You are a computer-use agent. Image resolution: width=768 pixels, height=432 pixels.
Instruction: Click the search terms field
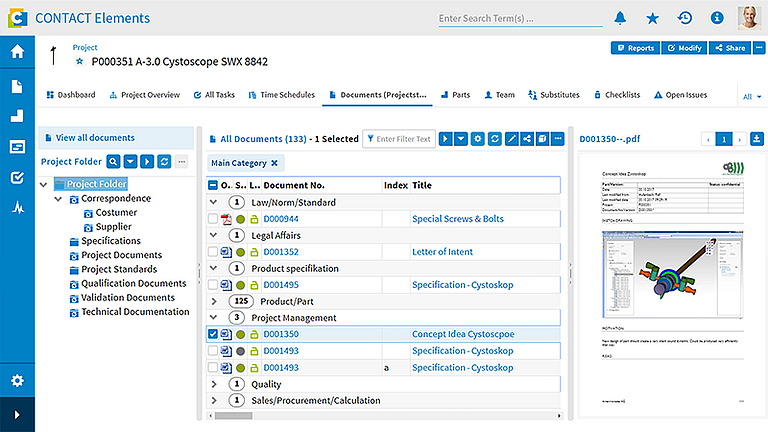pyautogui.click(x=520, y=19)
